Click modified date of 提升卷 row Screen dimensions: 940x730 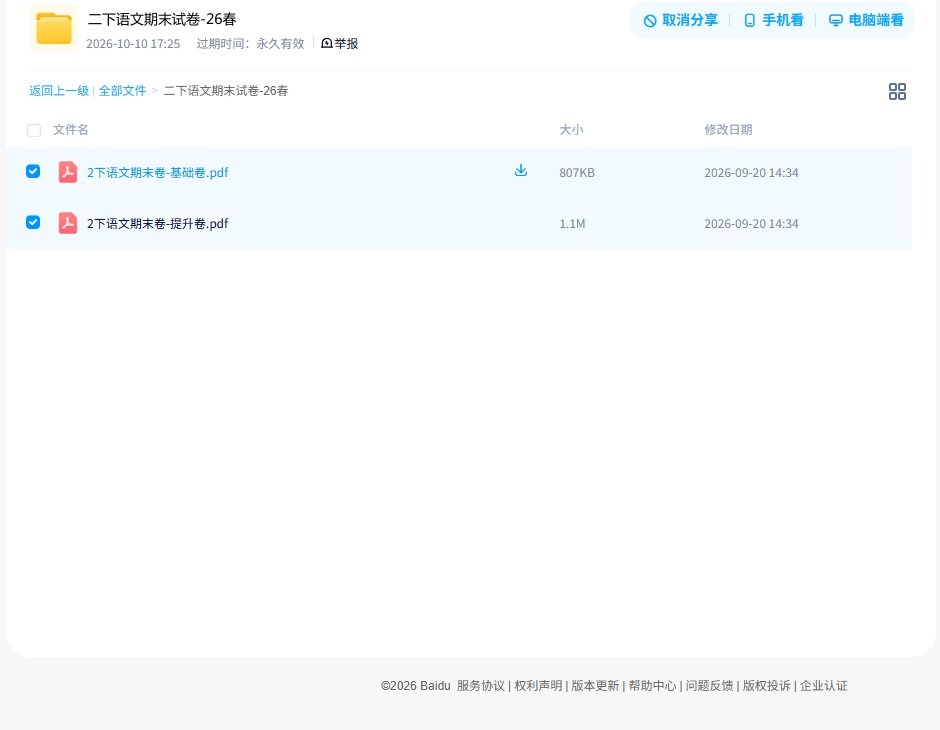pos(751,224)
